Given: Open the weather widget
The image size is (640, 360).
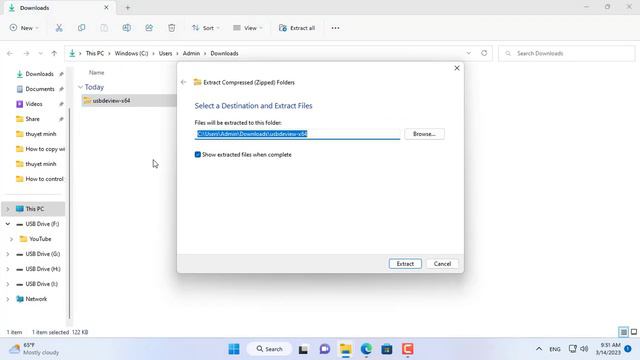Looking at the screenshot, I should coord(35,349).
